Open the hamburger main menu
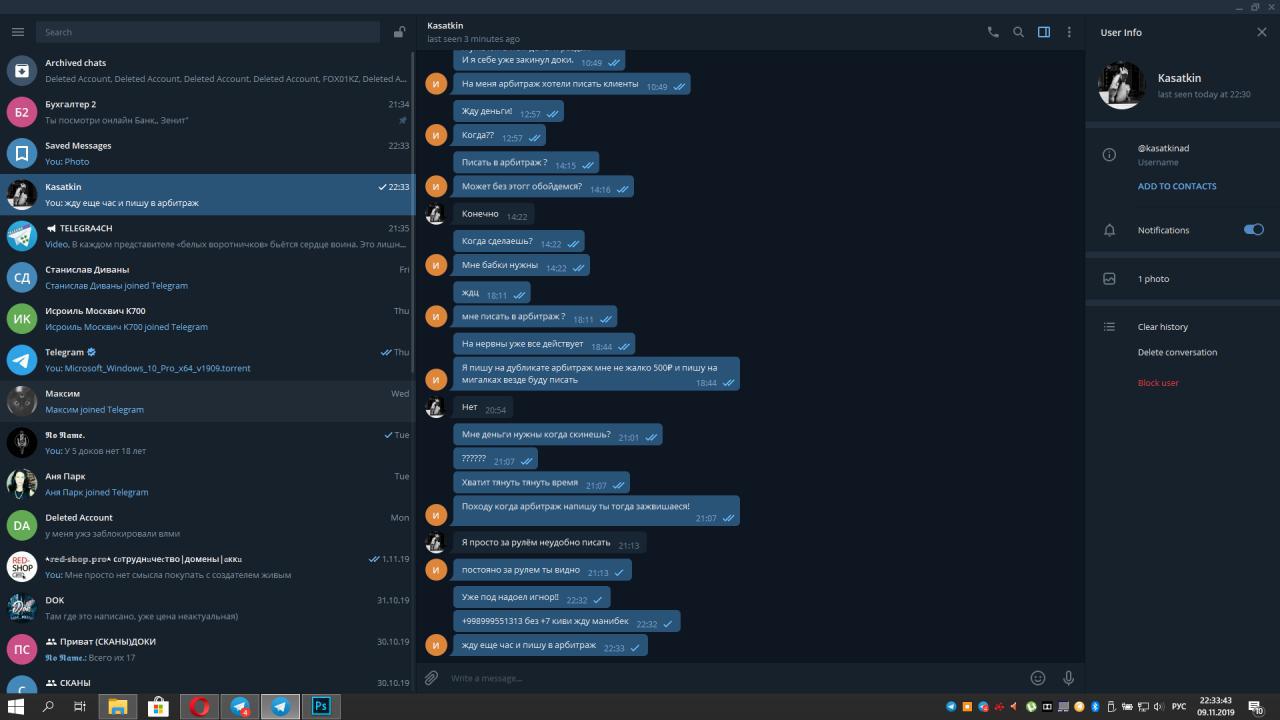 [x=17, y=32]
